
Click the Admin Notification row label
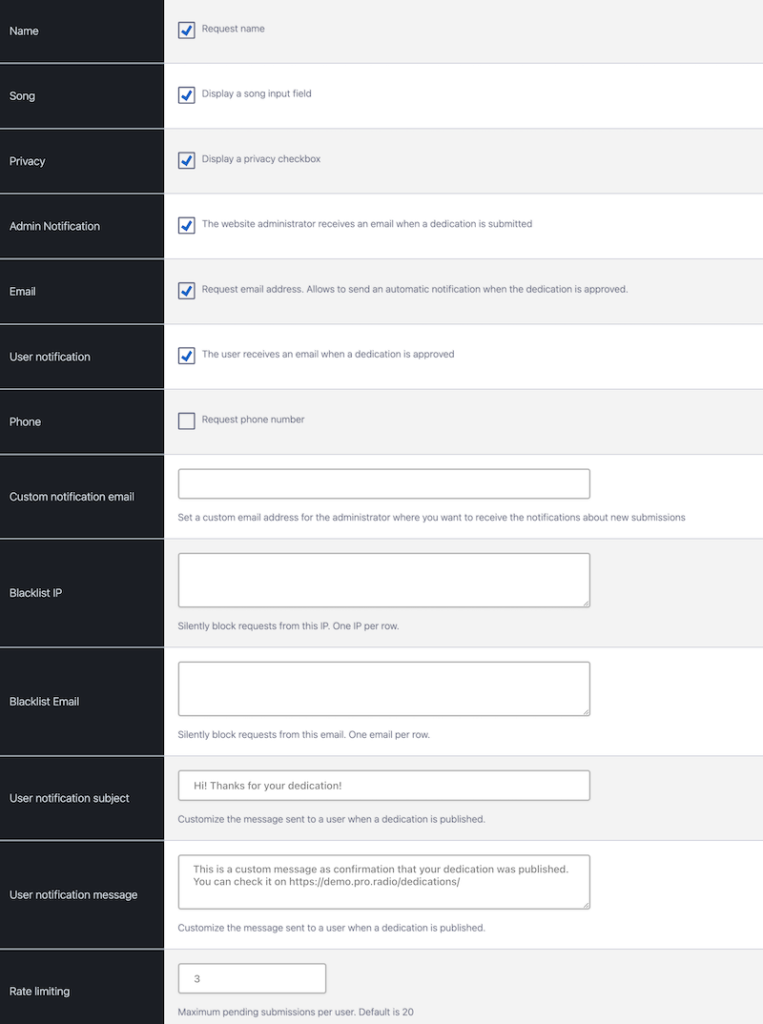tap(54, 226)
